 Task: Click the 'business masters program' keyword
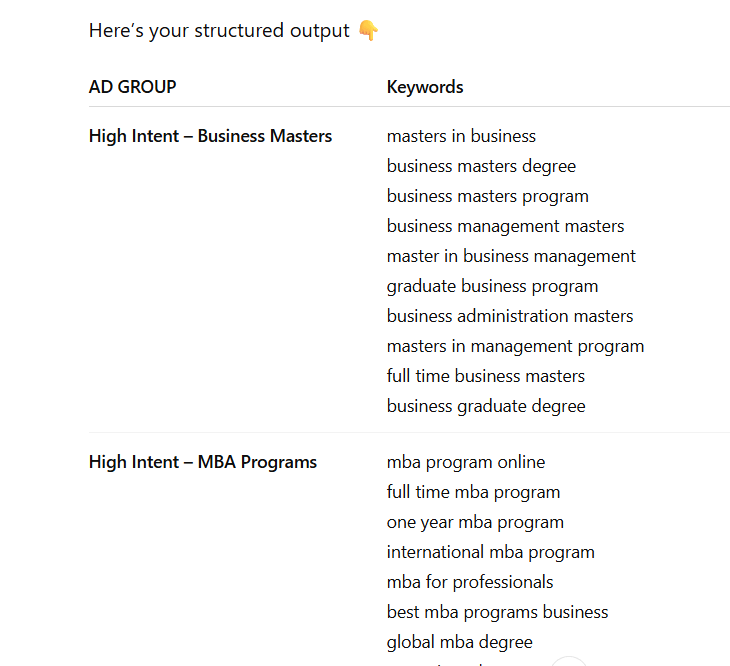point(487,196)
